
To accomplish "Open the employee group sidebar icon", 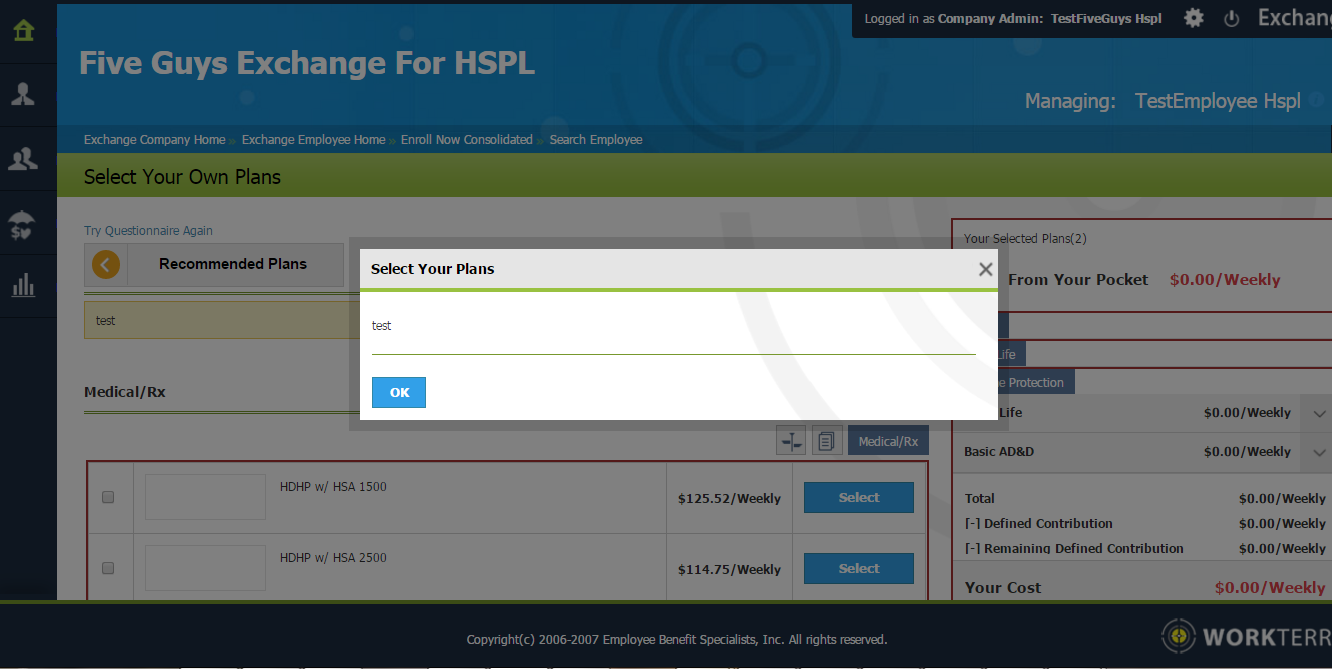I will tap(23, 158).
